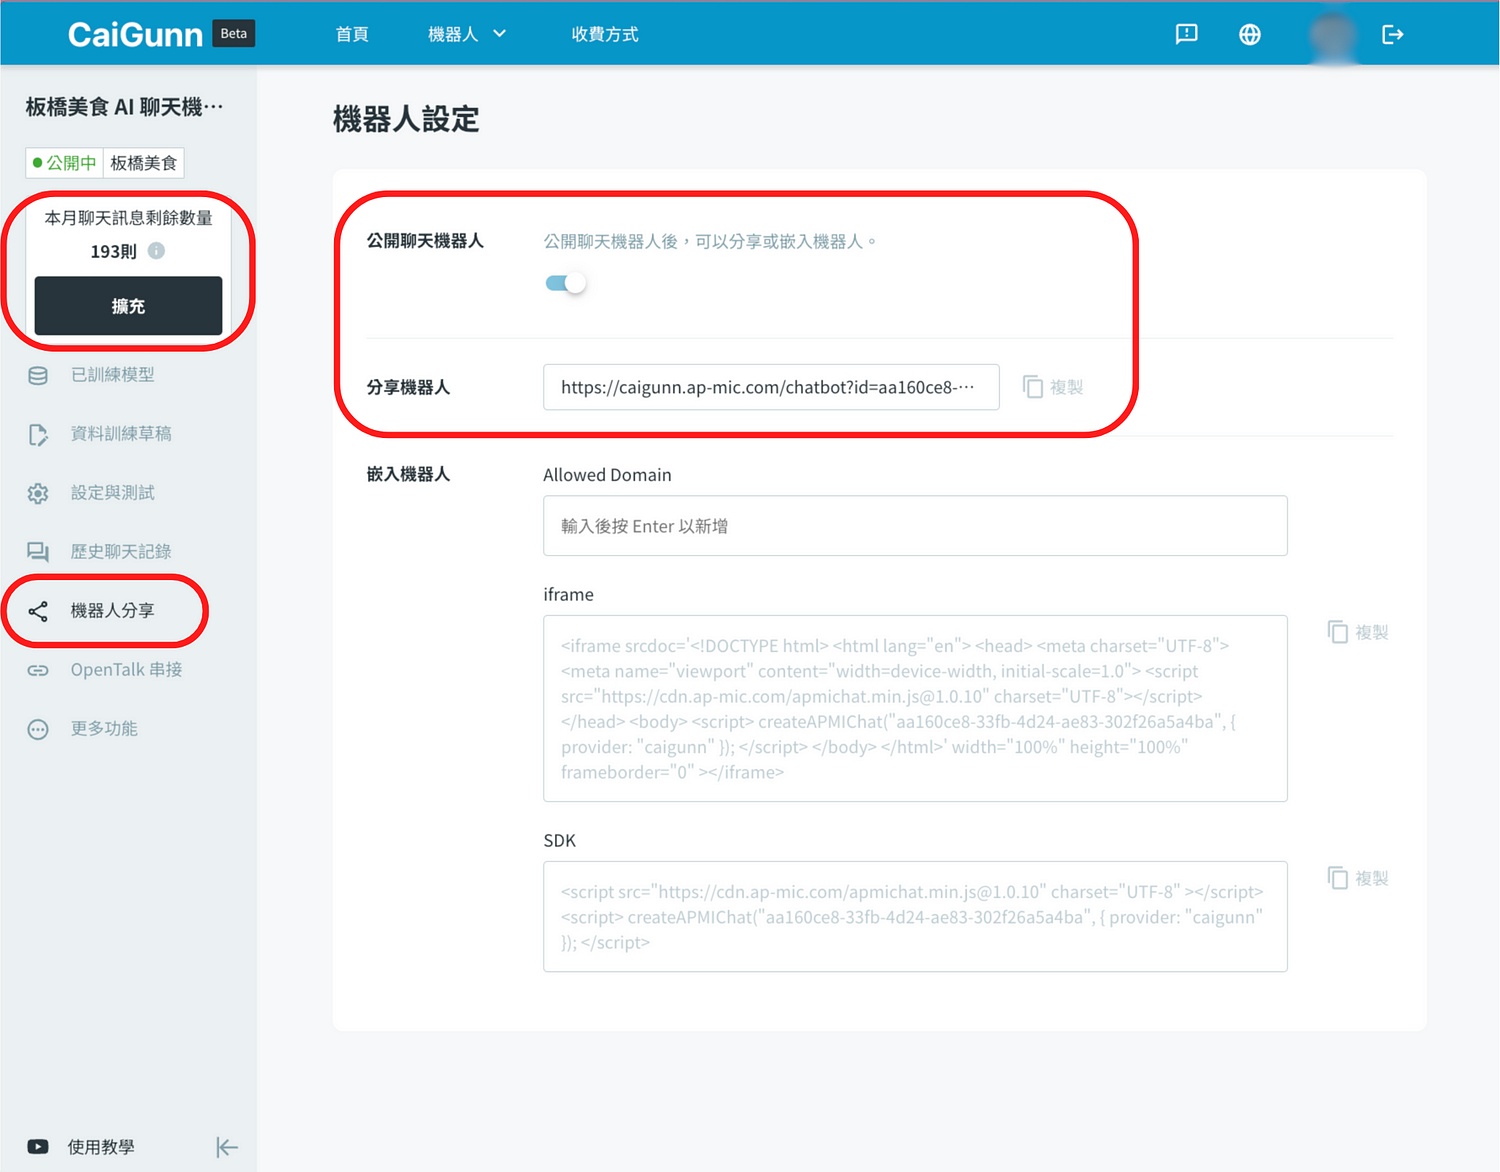Click the draft file icon for 資料訓練草稿
1500x1172 pixels.
pyautogui.click(x=38, y=434)
